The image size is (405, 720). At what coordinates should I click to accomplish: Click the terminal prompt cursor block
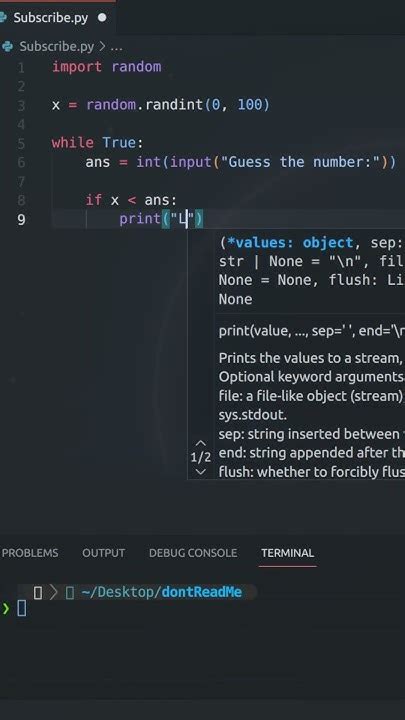[x=22, y=608]
